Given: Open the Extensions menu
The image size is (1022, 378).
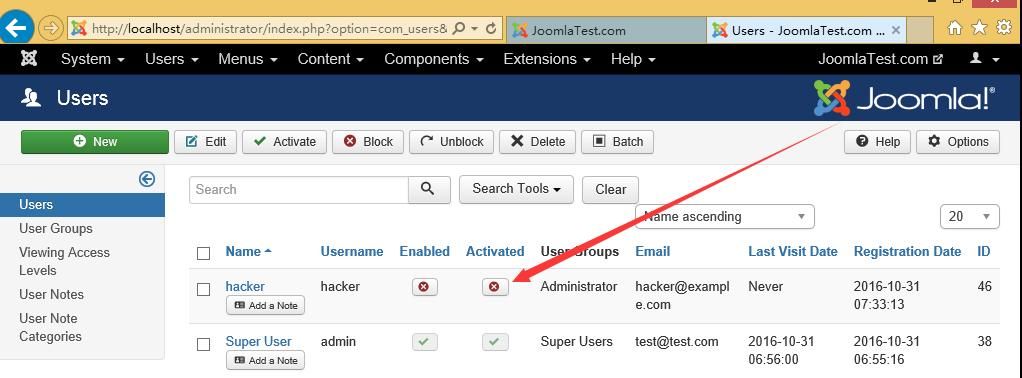Looking at the screenshot, I should (x=547, y=59).
